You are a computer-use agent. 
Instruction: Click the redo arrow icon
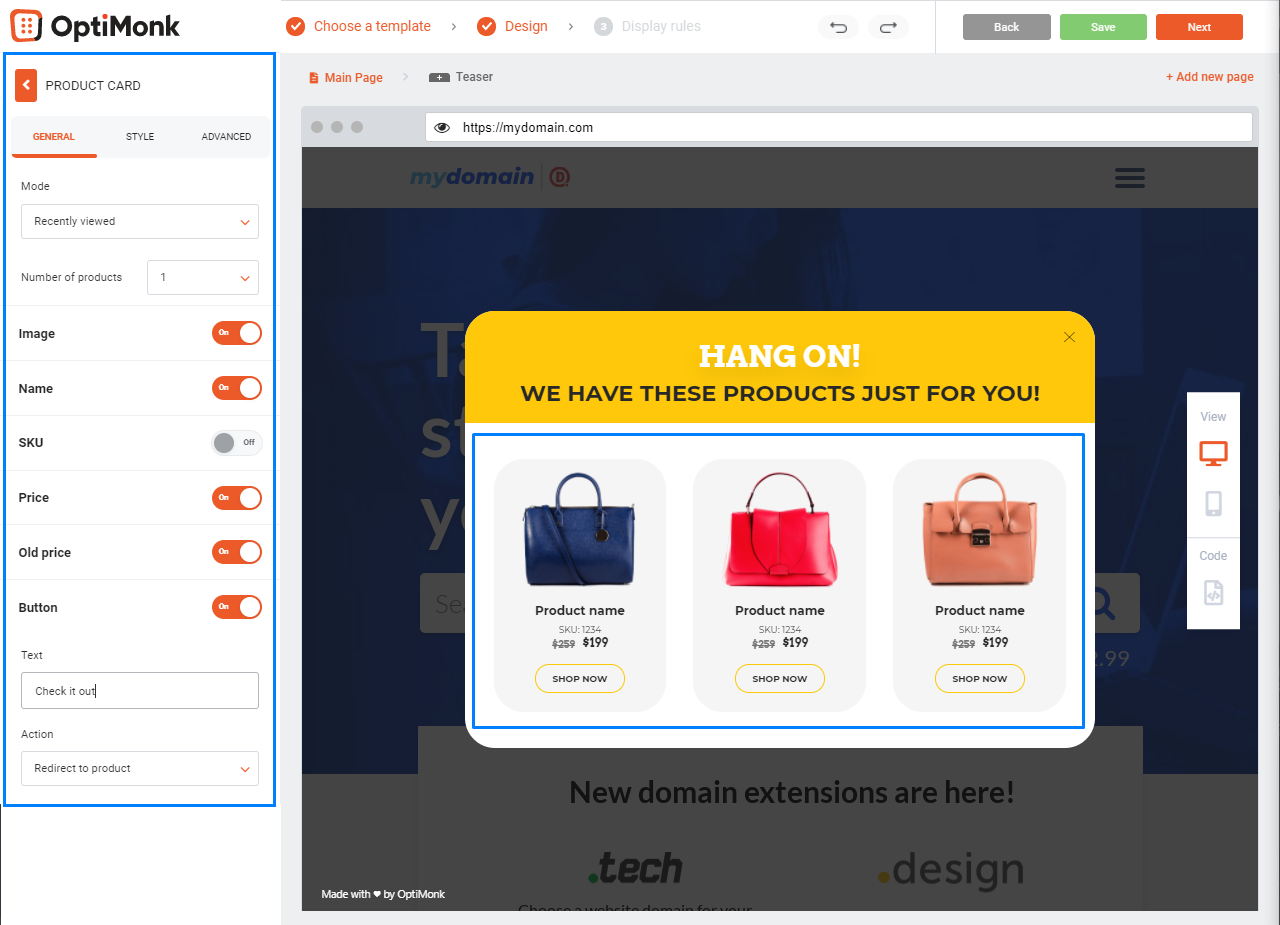pos(888,27)
